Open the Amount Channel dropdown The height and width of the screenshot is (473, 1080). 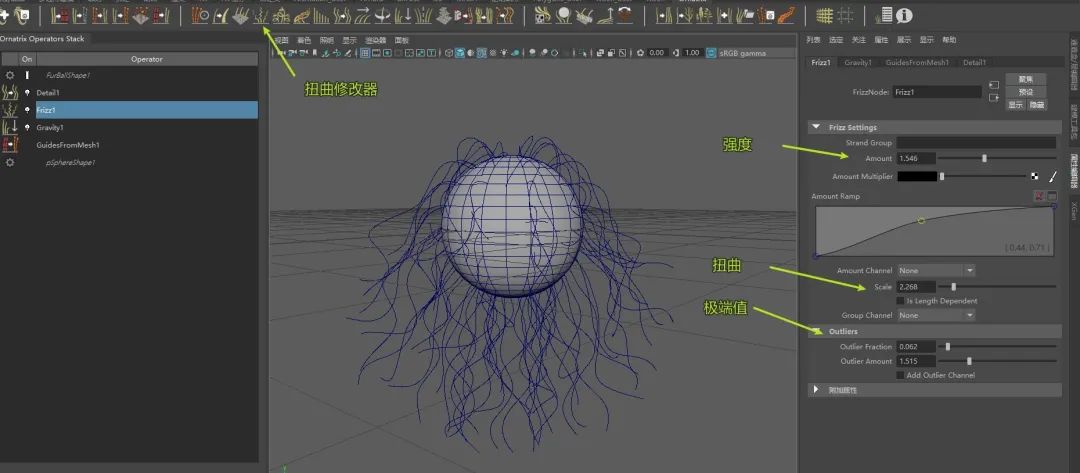click(935, 270)
